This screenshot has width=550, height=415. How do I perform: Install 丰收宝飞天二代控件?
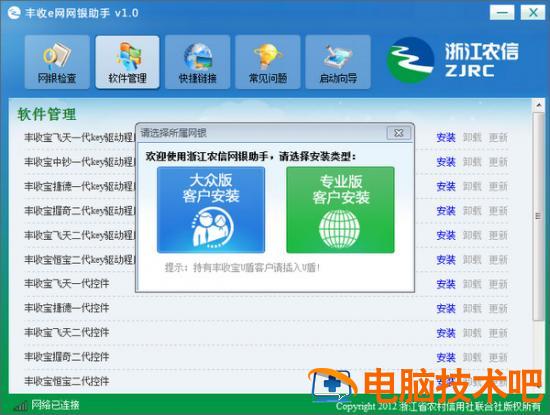coord(446,333)
